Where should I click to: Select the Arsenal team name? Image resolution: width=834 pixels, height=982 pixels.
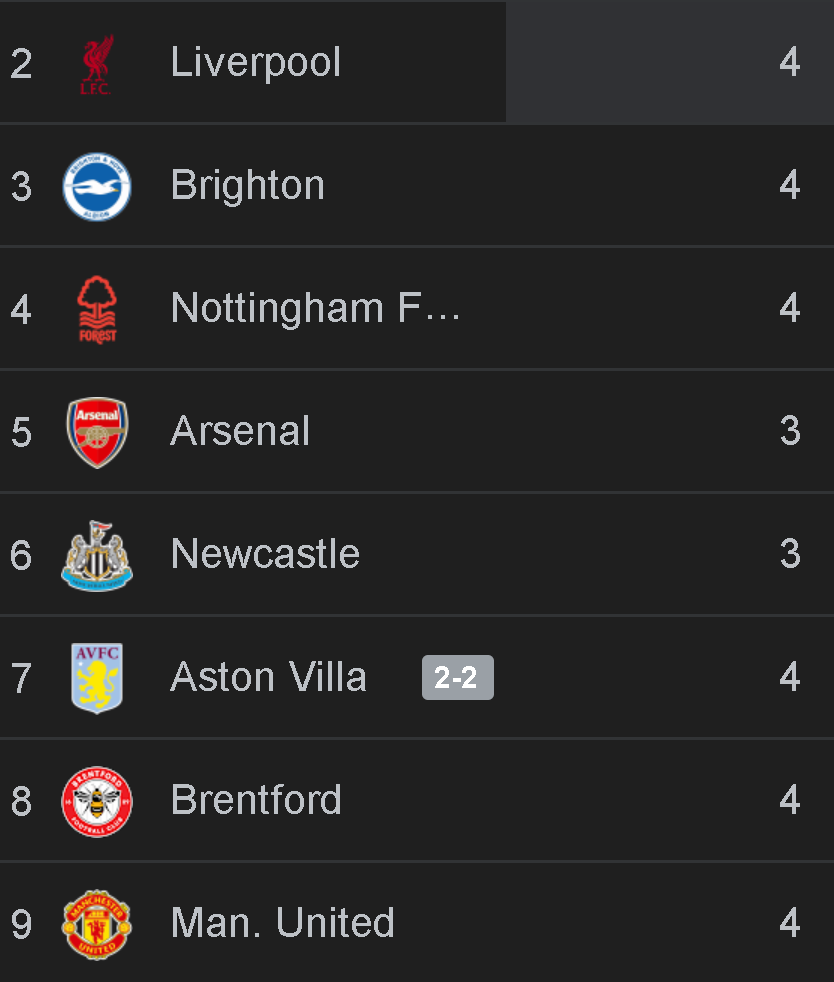tap(240, 431)
